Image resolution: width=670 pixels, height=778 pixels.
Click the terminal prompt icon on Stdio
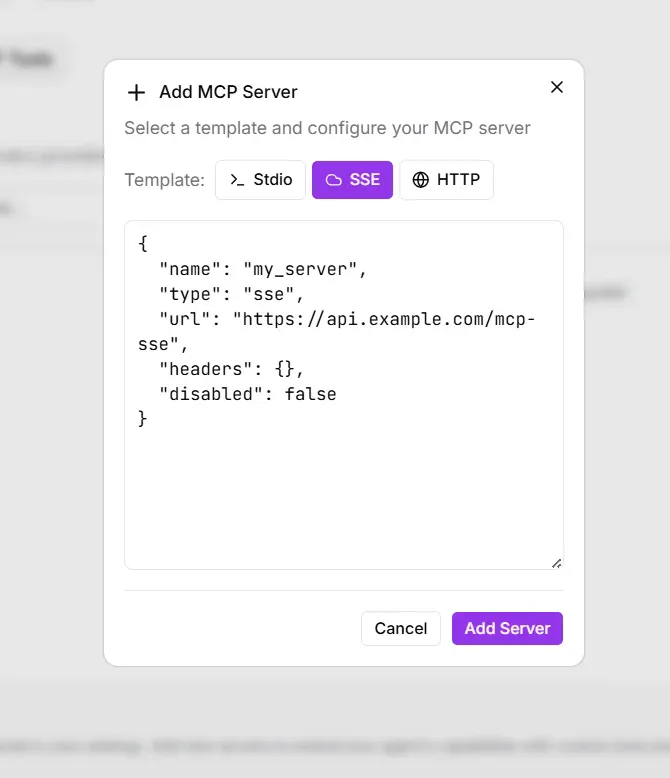[237, 180]
